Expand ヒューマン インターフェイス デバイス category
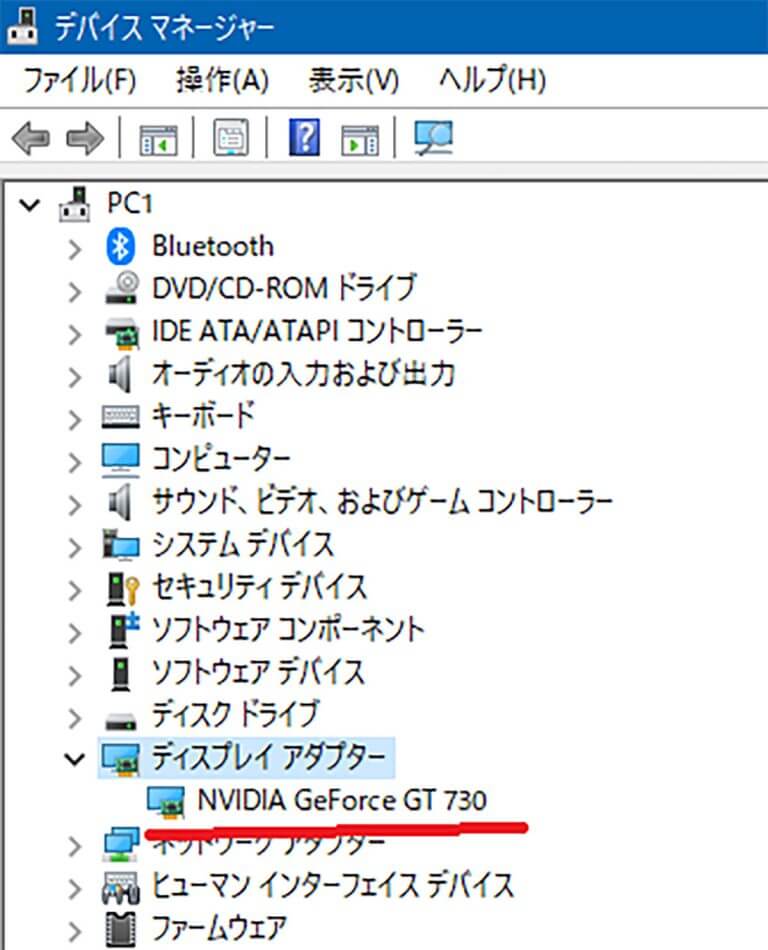The height and width of the screenshot is (950, 768). coord(74,889)
